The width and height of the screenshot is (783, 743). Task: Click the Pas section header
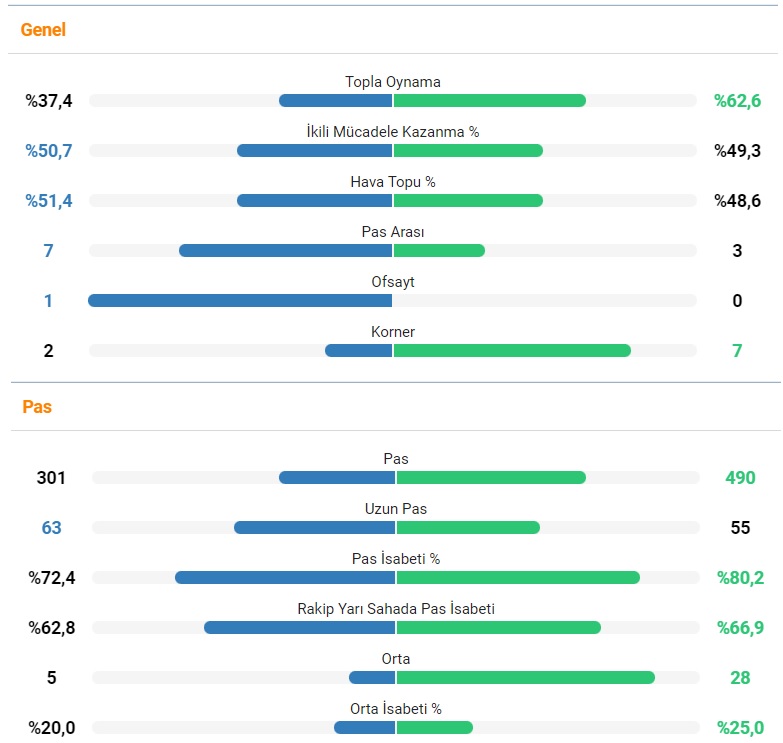pyautogui.click(x=36, y=407)
